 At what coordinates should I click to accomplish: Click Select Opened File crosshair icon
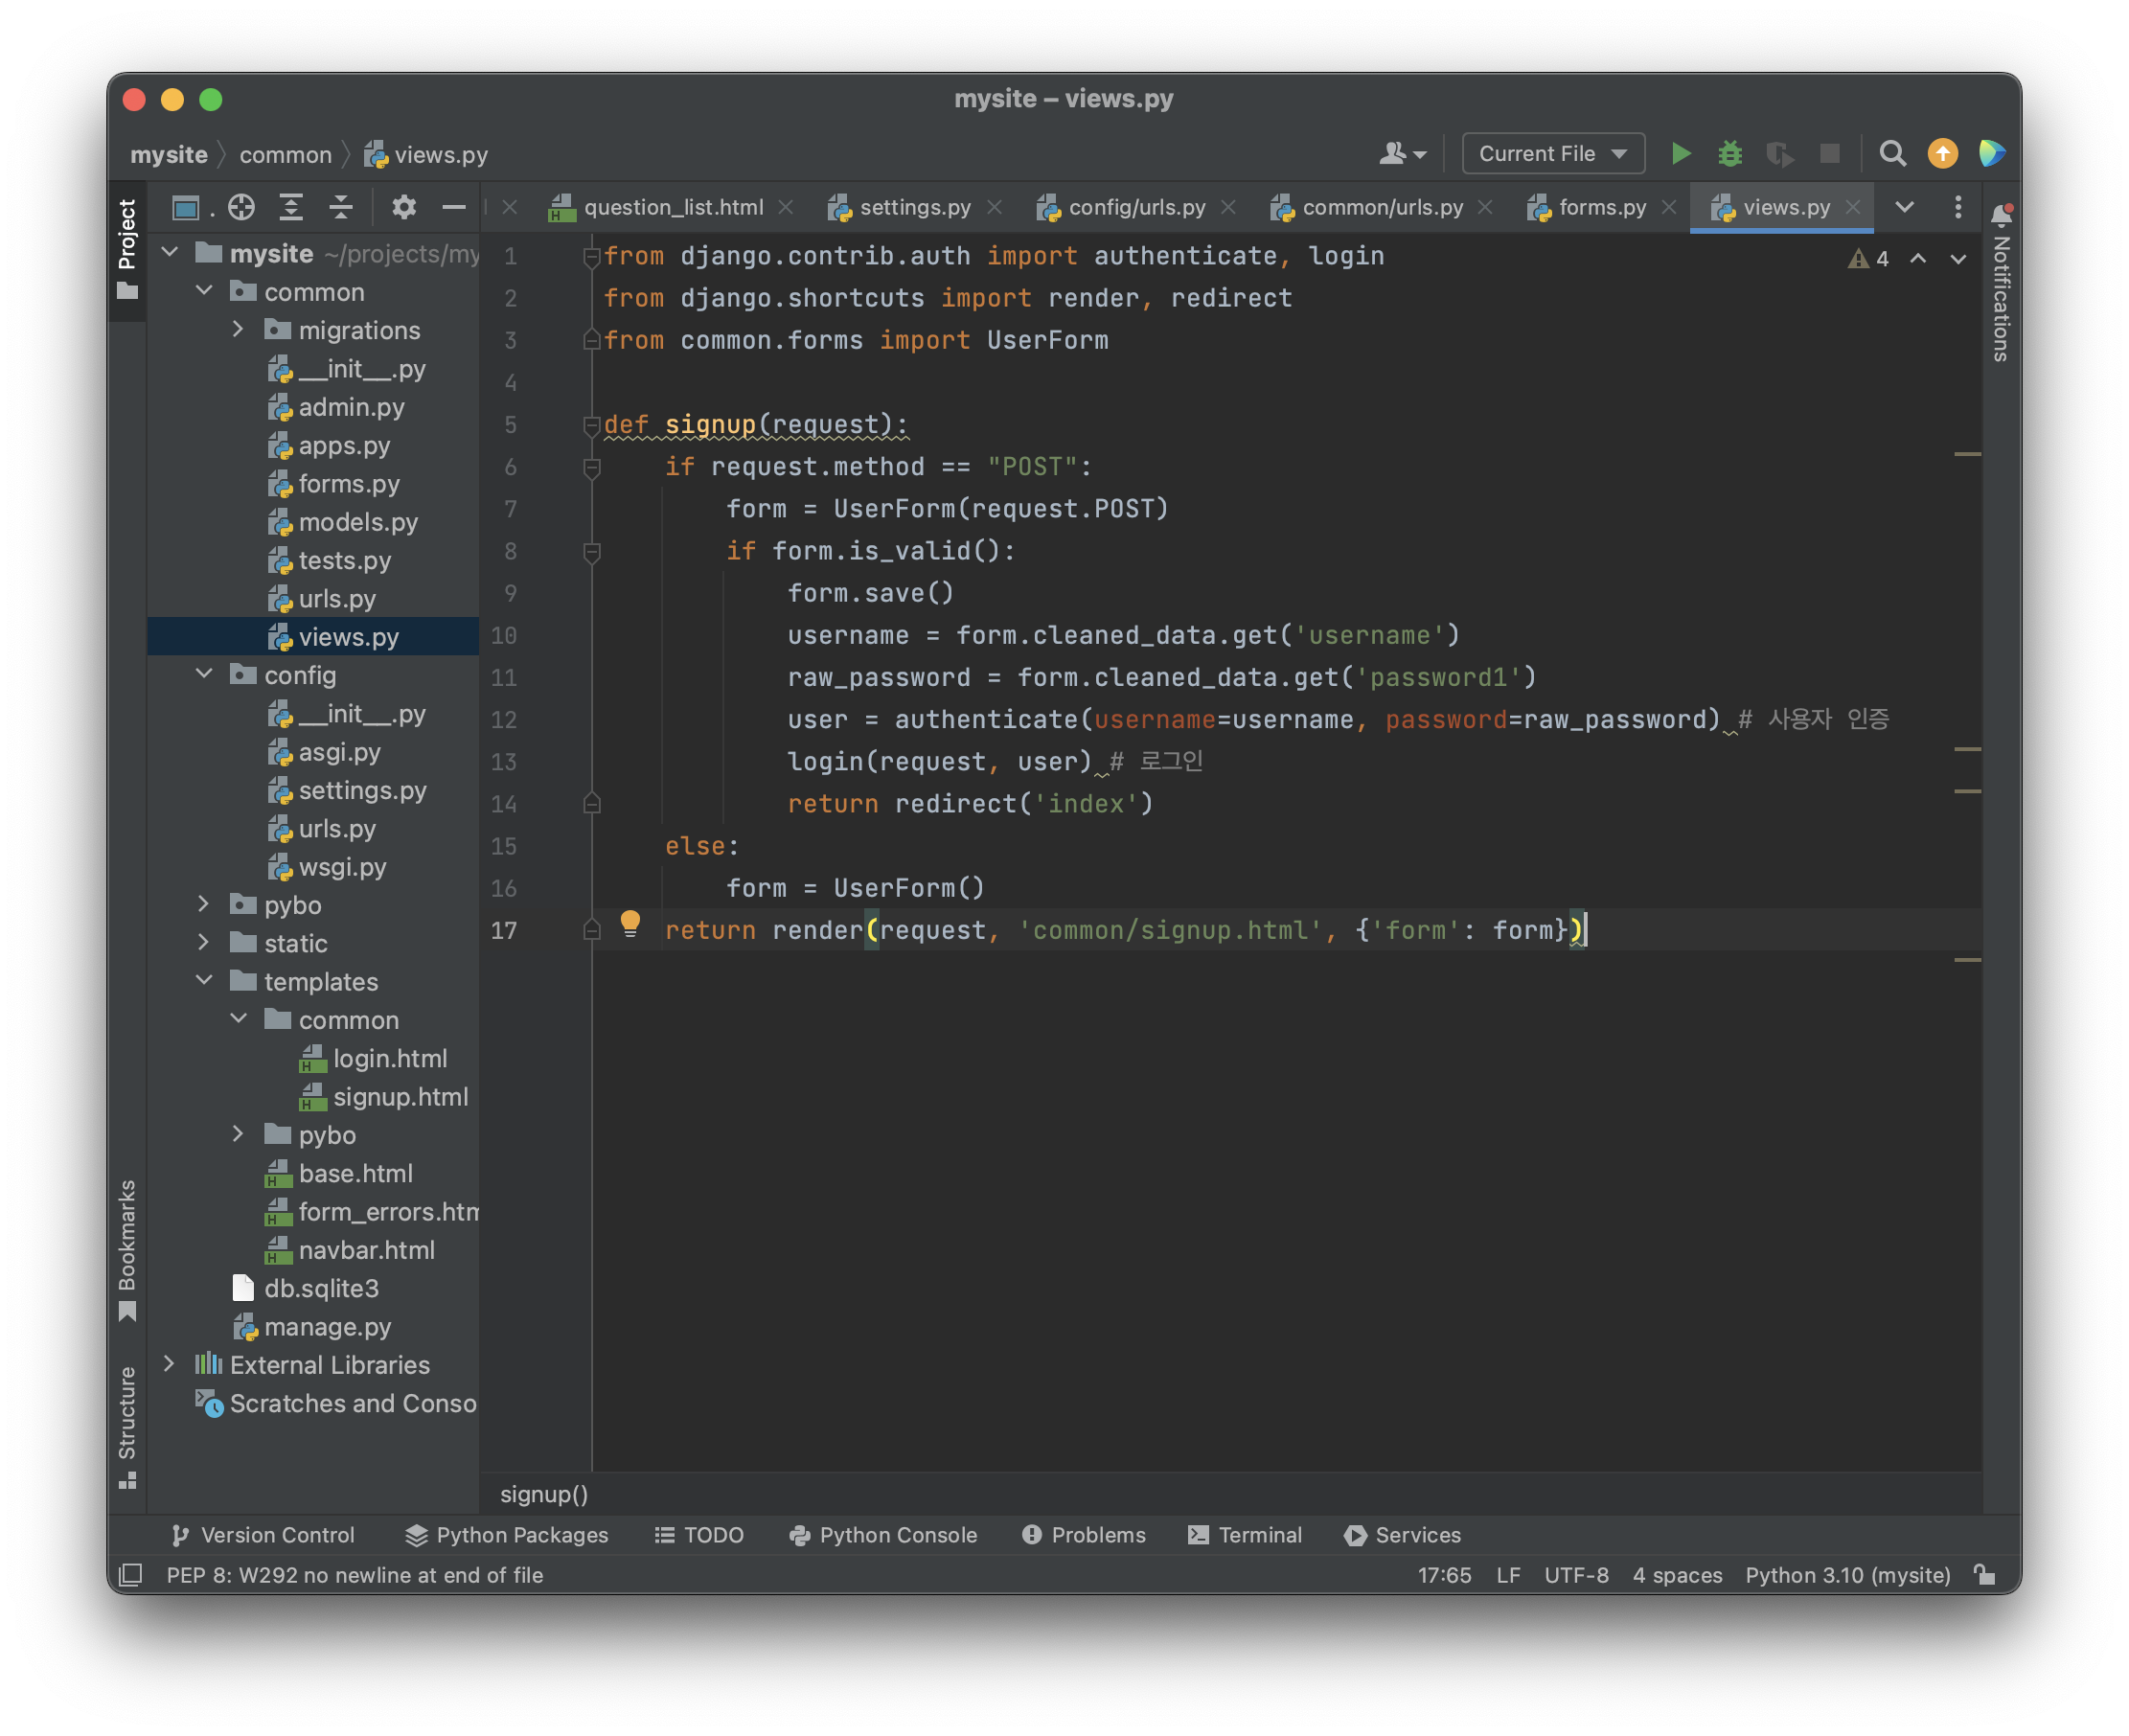[x=241, y=207]
